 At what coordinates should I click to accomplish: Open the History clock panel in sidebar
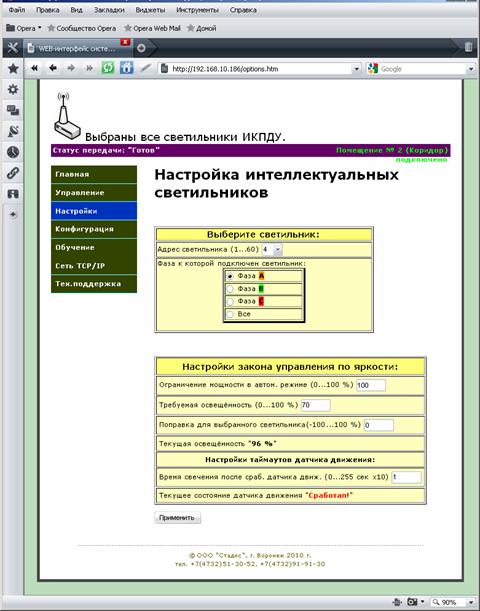(13, 152)
